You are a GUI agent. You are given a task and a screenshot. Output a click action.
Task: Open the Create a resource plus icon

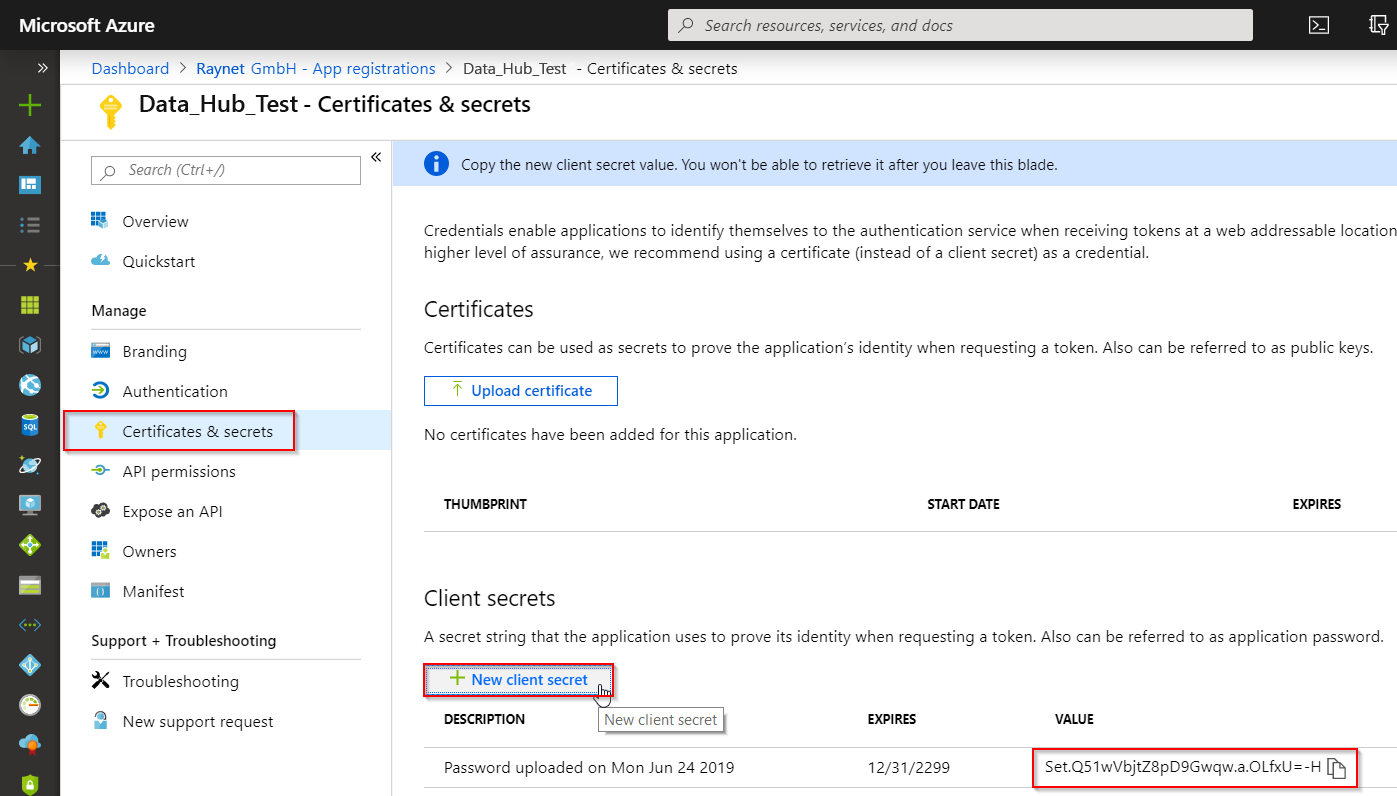point(29,104)
